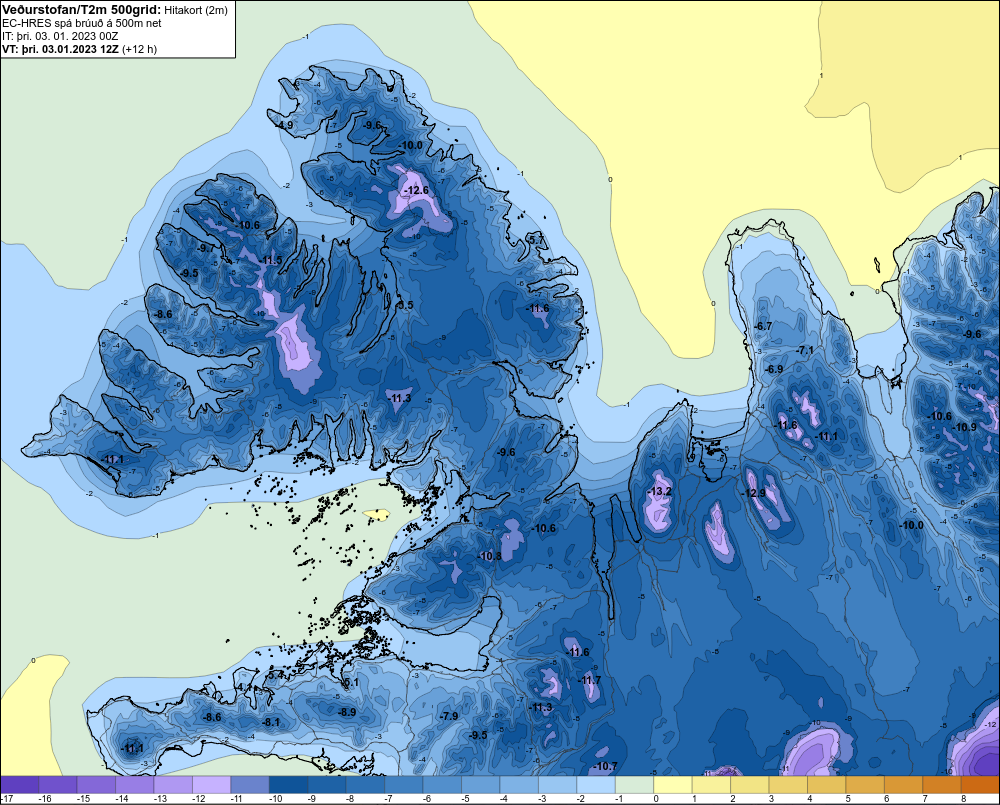Click the -11.7 temperature label
The image size is (1000, 805).
point(589,681)
